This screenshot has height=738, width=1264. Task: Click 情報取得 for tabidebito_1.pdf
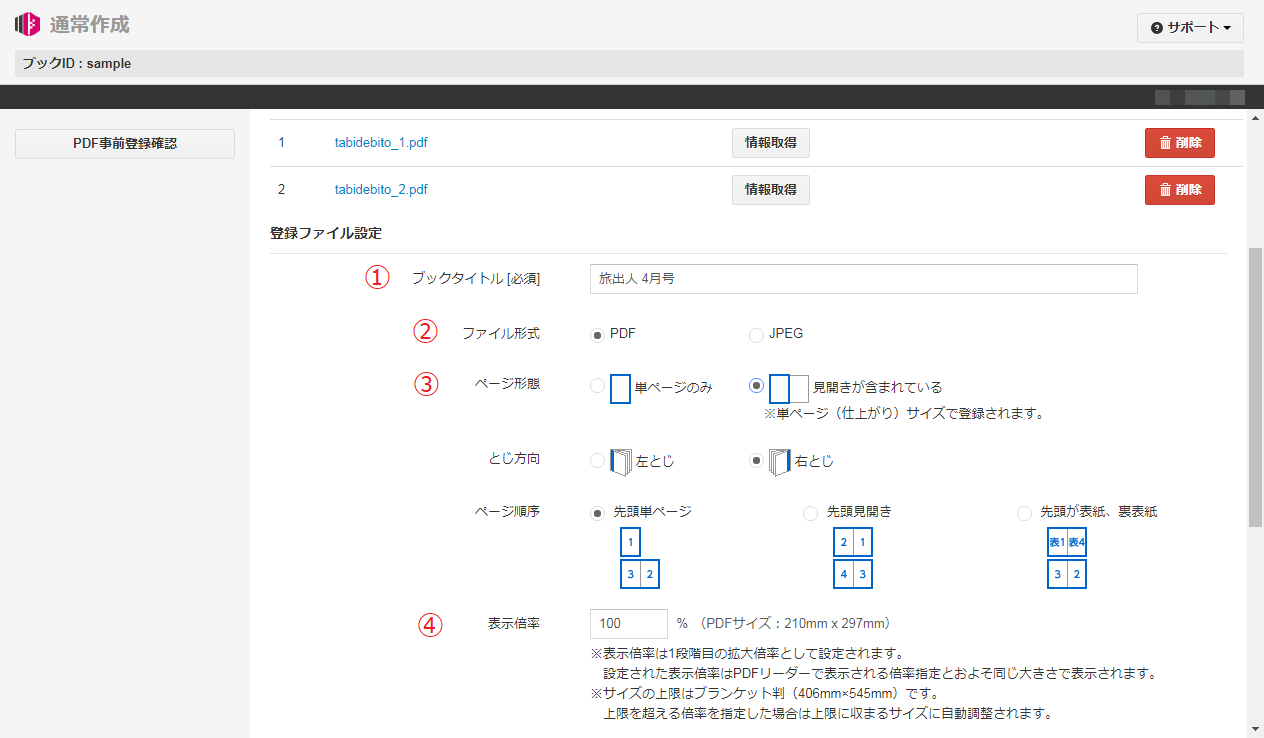(770, 143)
